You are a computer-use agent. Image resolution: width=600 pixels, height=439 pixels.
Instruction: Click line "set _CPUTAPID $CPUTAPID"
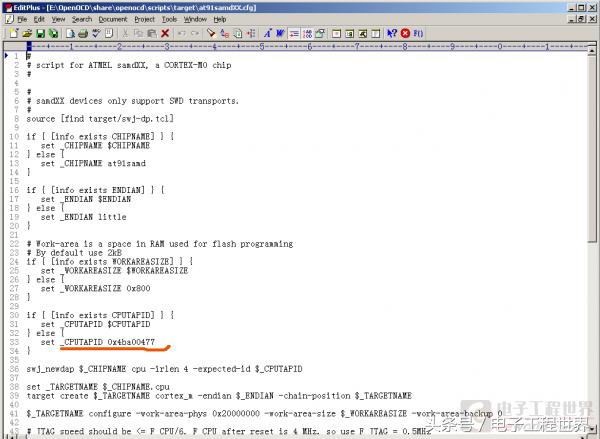click(x=95, y=324)
